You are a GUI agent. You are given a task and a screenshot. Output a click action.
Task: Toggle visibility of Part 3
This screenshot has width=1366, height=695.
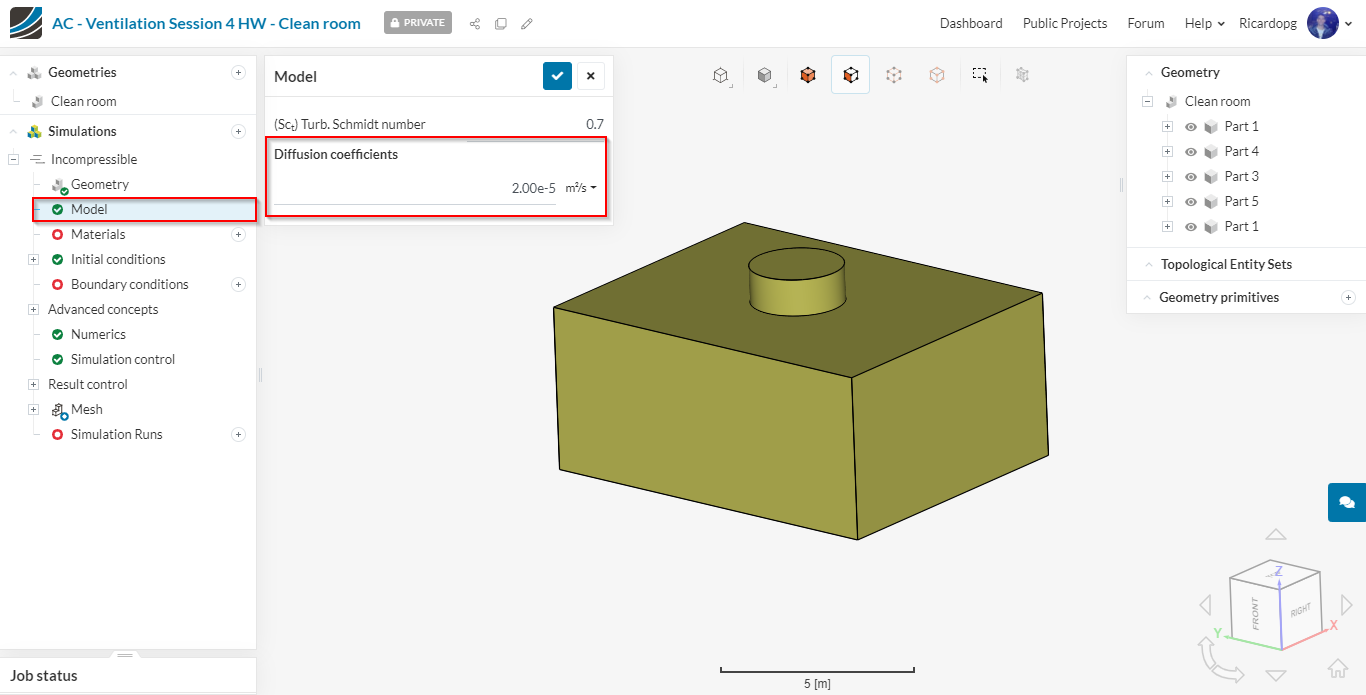tap(1191, 177)
